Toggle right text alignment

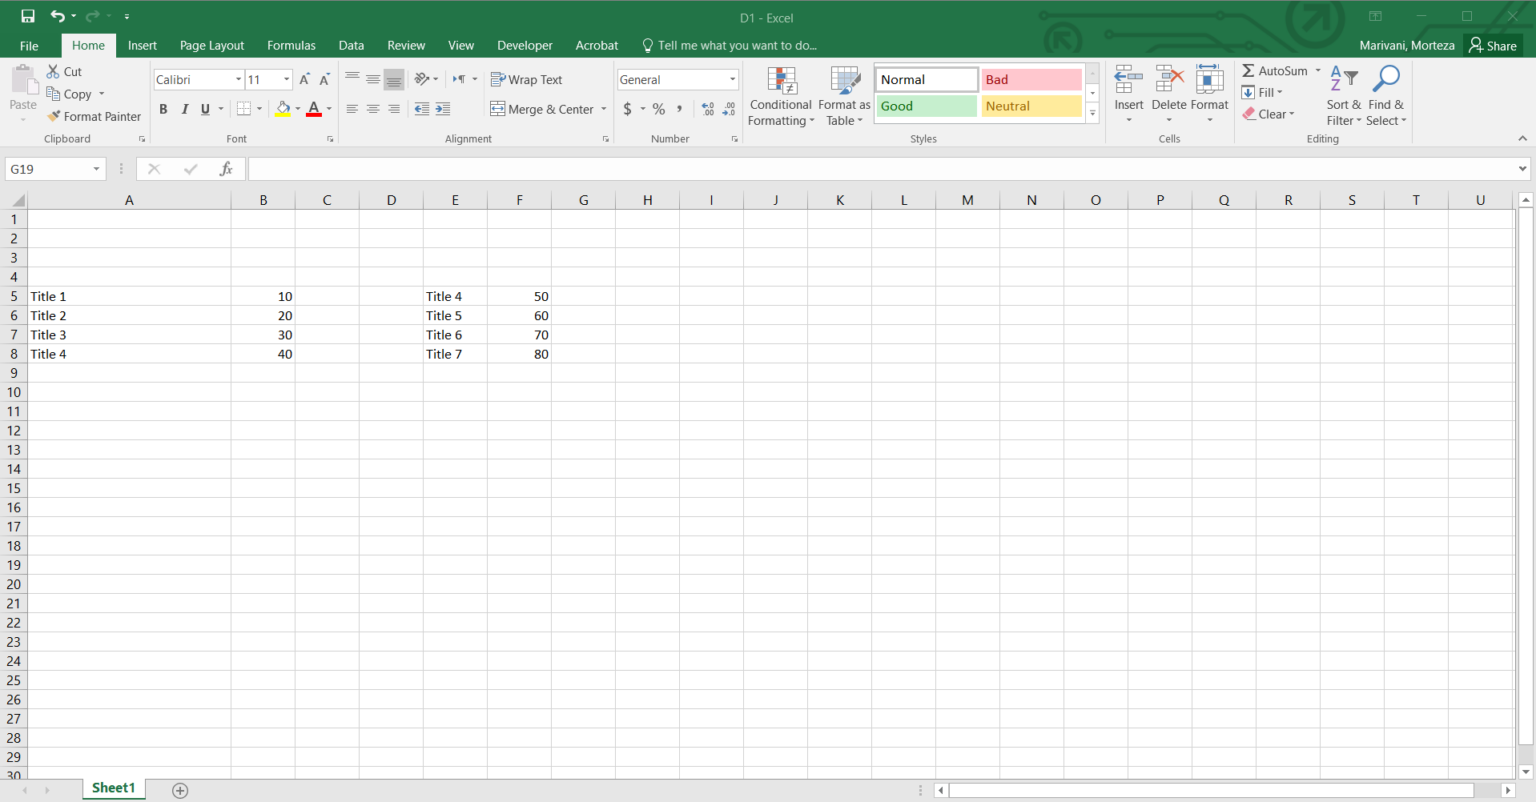point(394,109)
